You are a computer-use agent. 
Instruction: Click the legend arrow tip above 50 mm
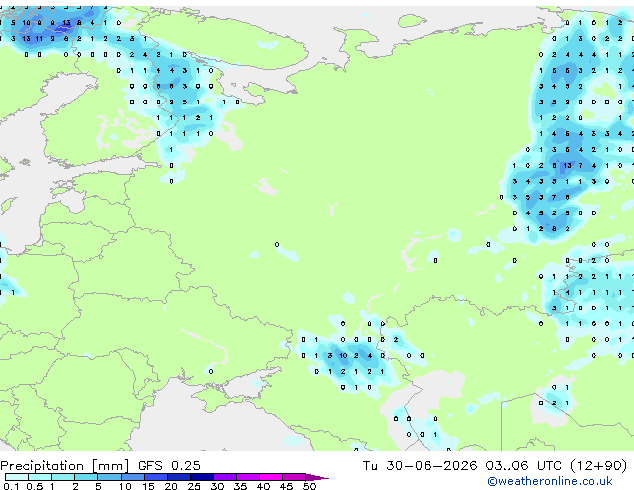(317, 478)
